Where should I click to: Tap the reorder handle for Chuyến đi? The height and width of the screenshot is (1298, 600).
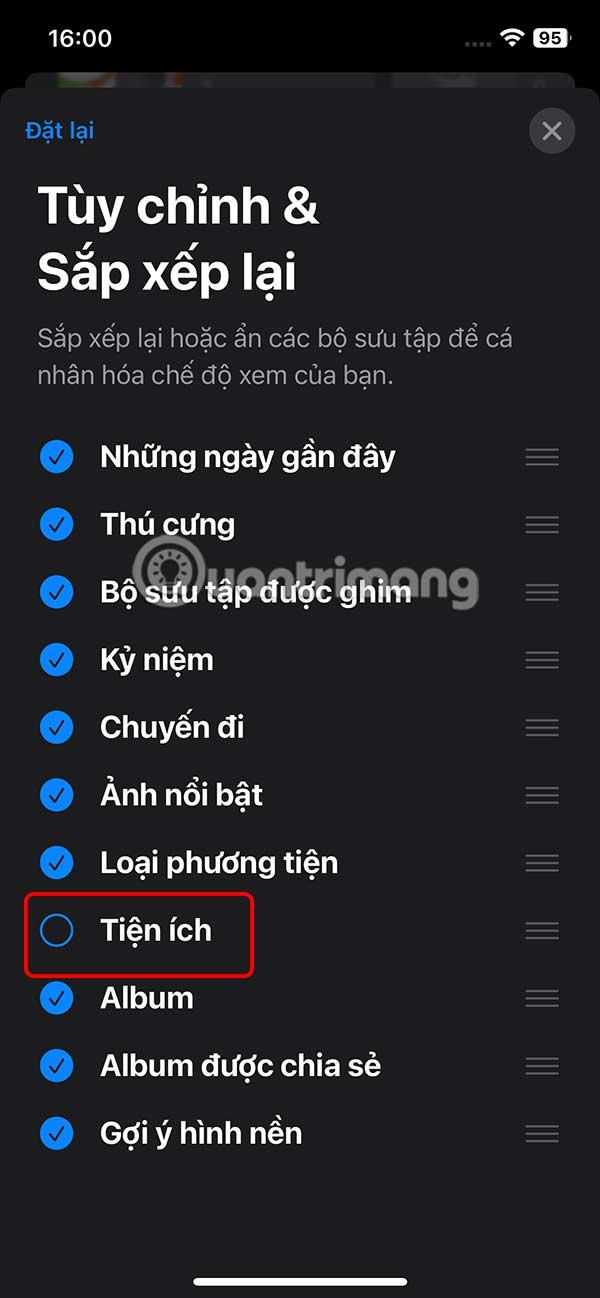pos(542,728)
